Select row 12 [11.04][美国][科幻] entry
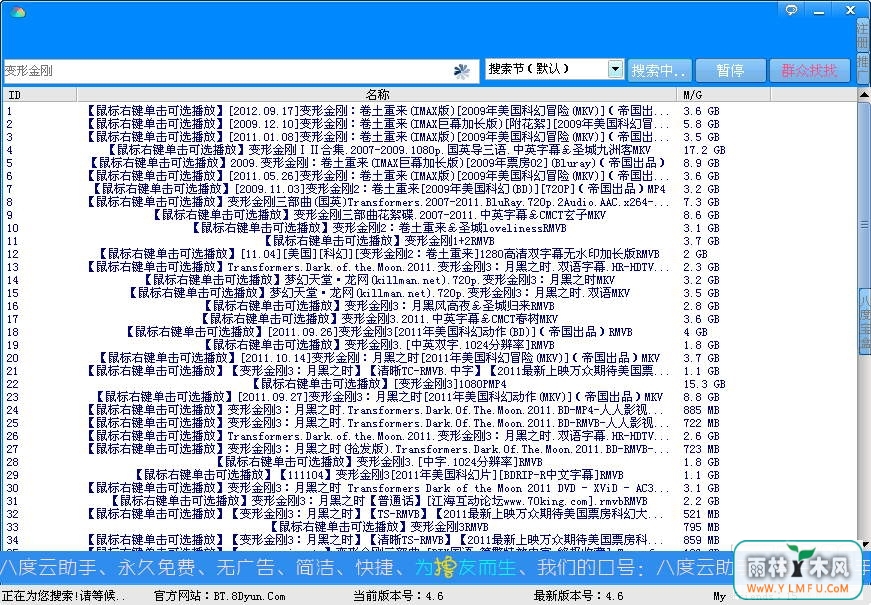The height and width of the screenshot is (605, 871). tap(430, 254)
